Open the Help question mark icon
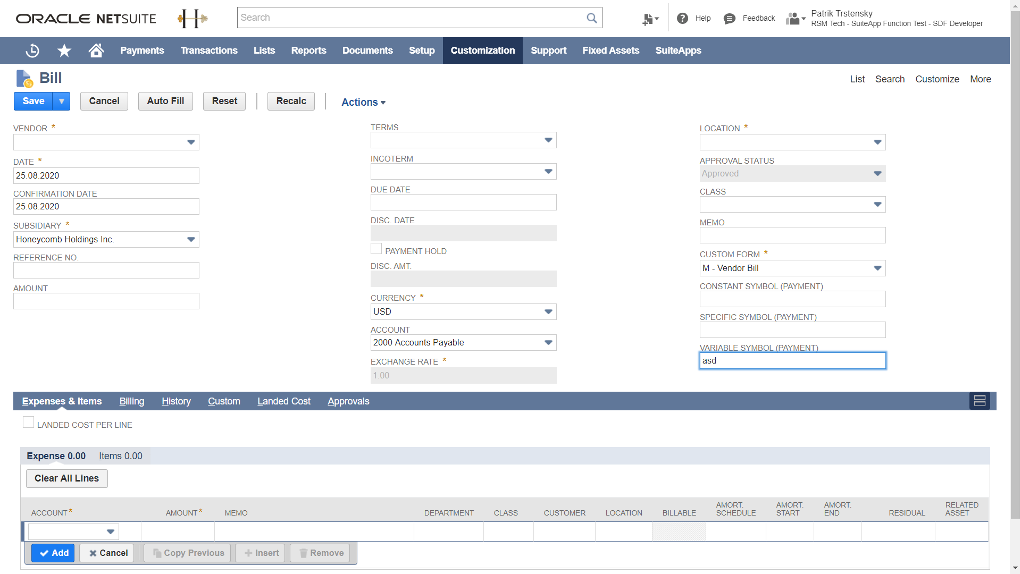The image size is (1020, 574). [682, 18]
